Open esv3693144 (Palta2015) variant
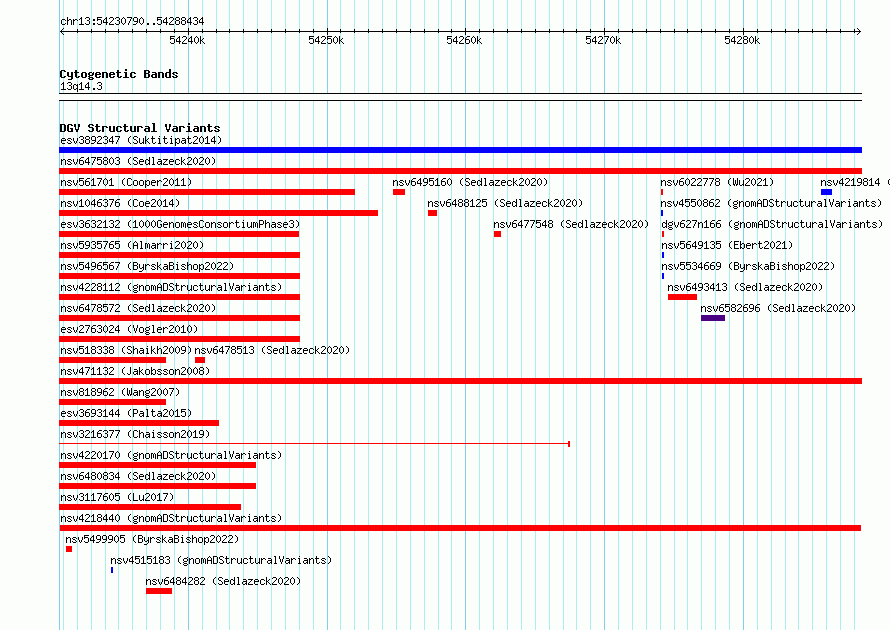 pos(126,413)
